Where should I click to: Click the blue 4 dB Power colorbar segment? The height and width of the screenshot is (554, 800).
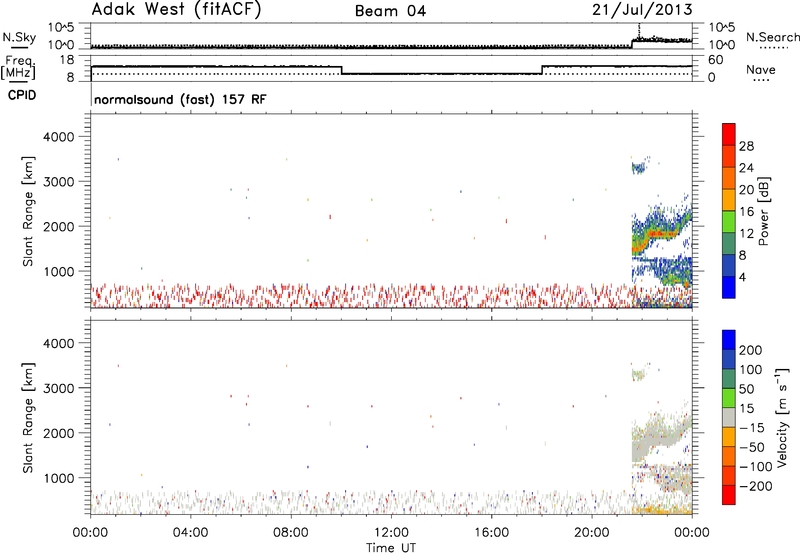click(729, 287)
